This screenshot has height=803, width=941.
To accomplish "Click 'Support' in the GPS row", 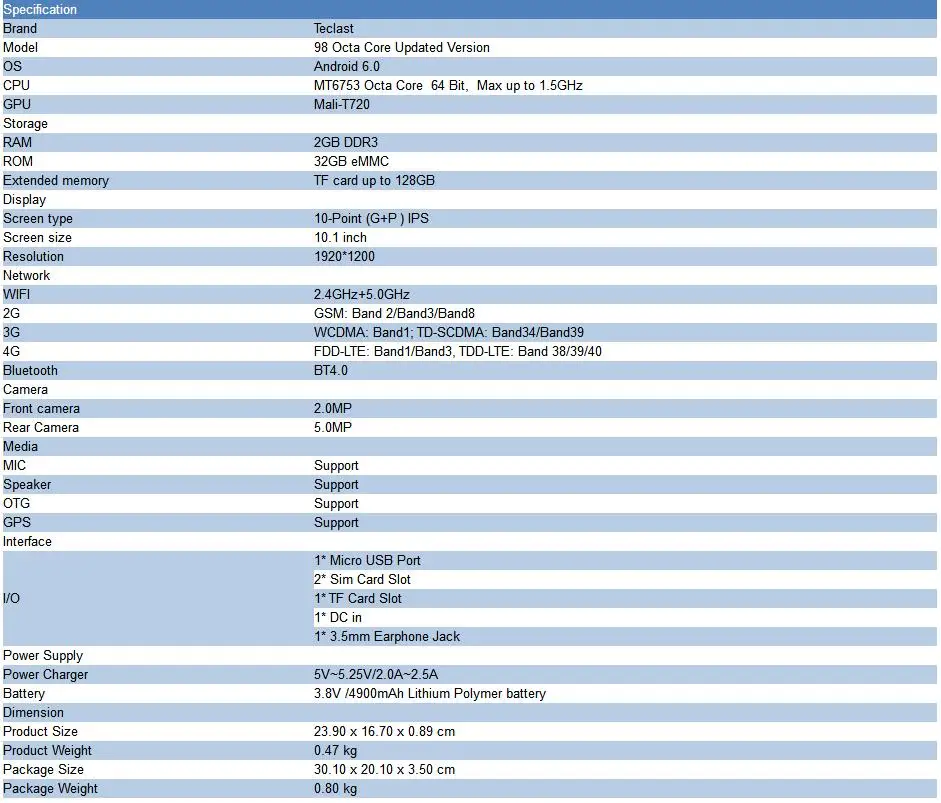I will click(336, 523).
